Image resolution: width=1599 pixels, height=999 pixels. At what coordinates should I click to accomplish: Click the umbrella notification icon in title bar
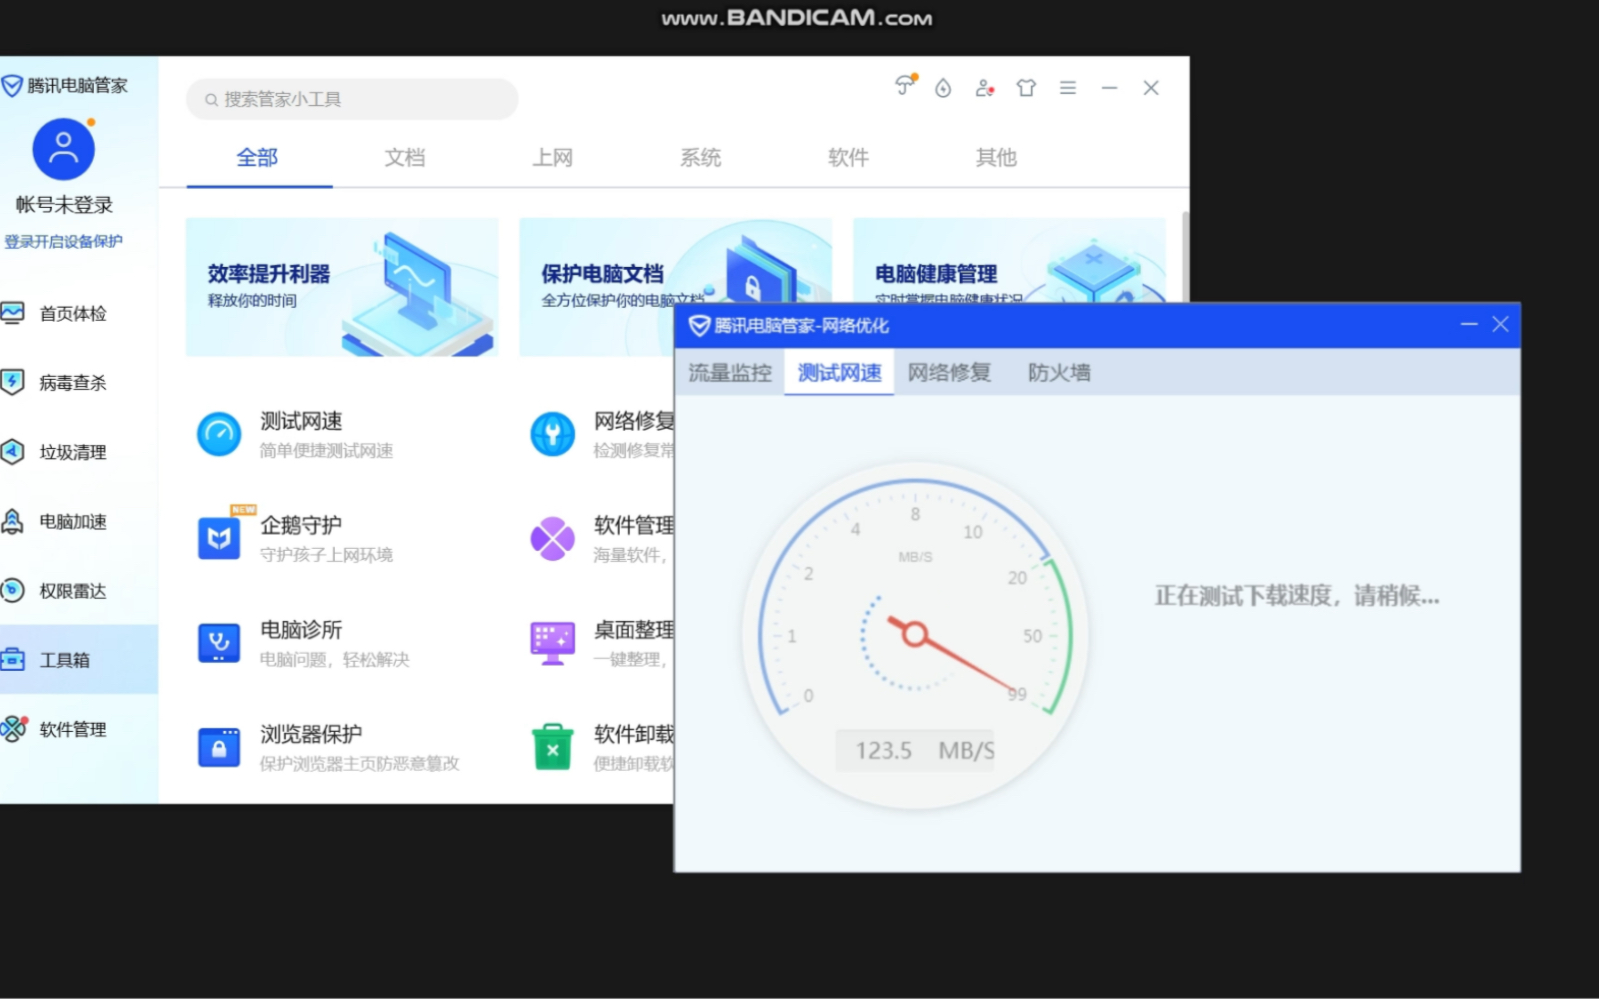point(905,86)
